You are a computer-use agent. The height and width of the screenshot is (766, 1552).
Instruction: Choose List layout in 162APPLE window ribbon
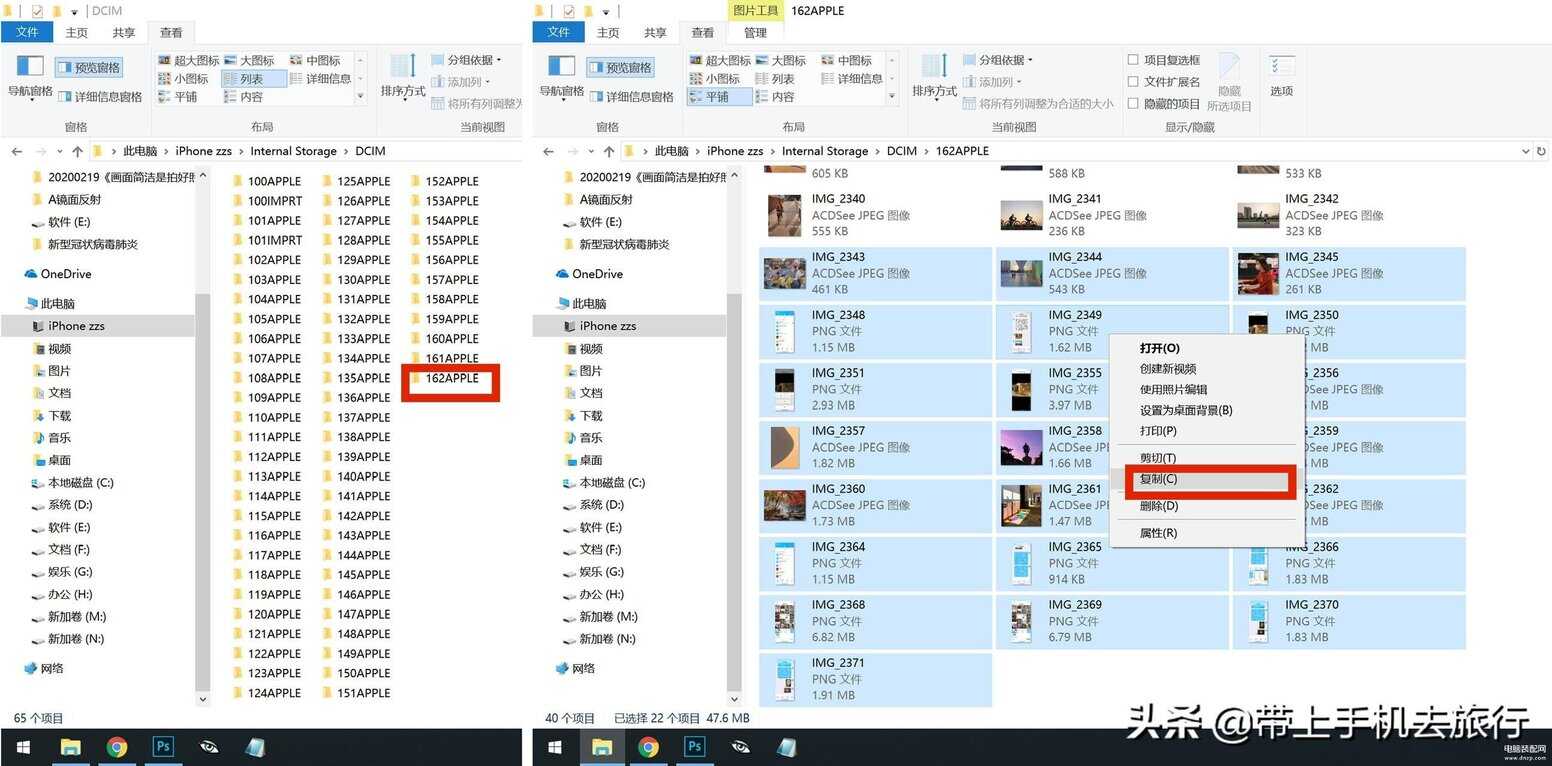[775, 79]
